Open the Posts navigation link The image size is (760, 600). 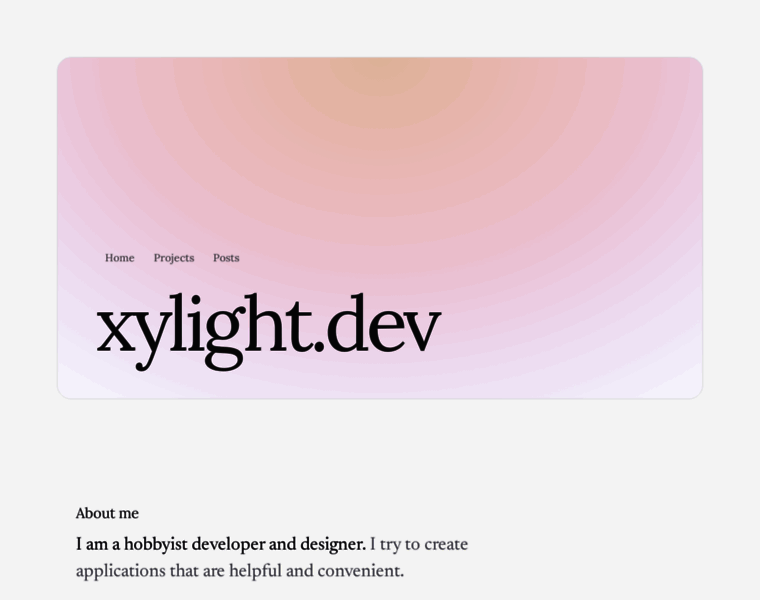coord(226,258)
